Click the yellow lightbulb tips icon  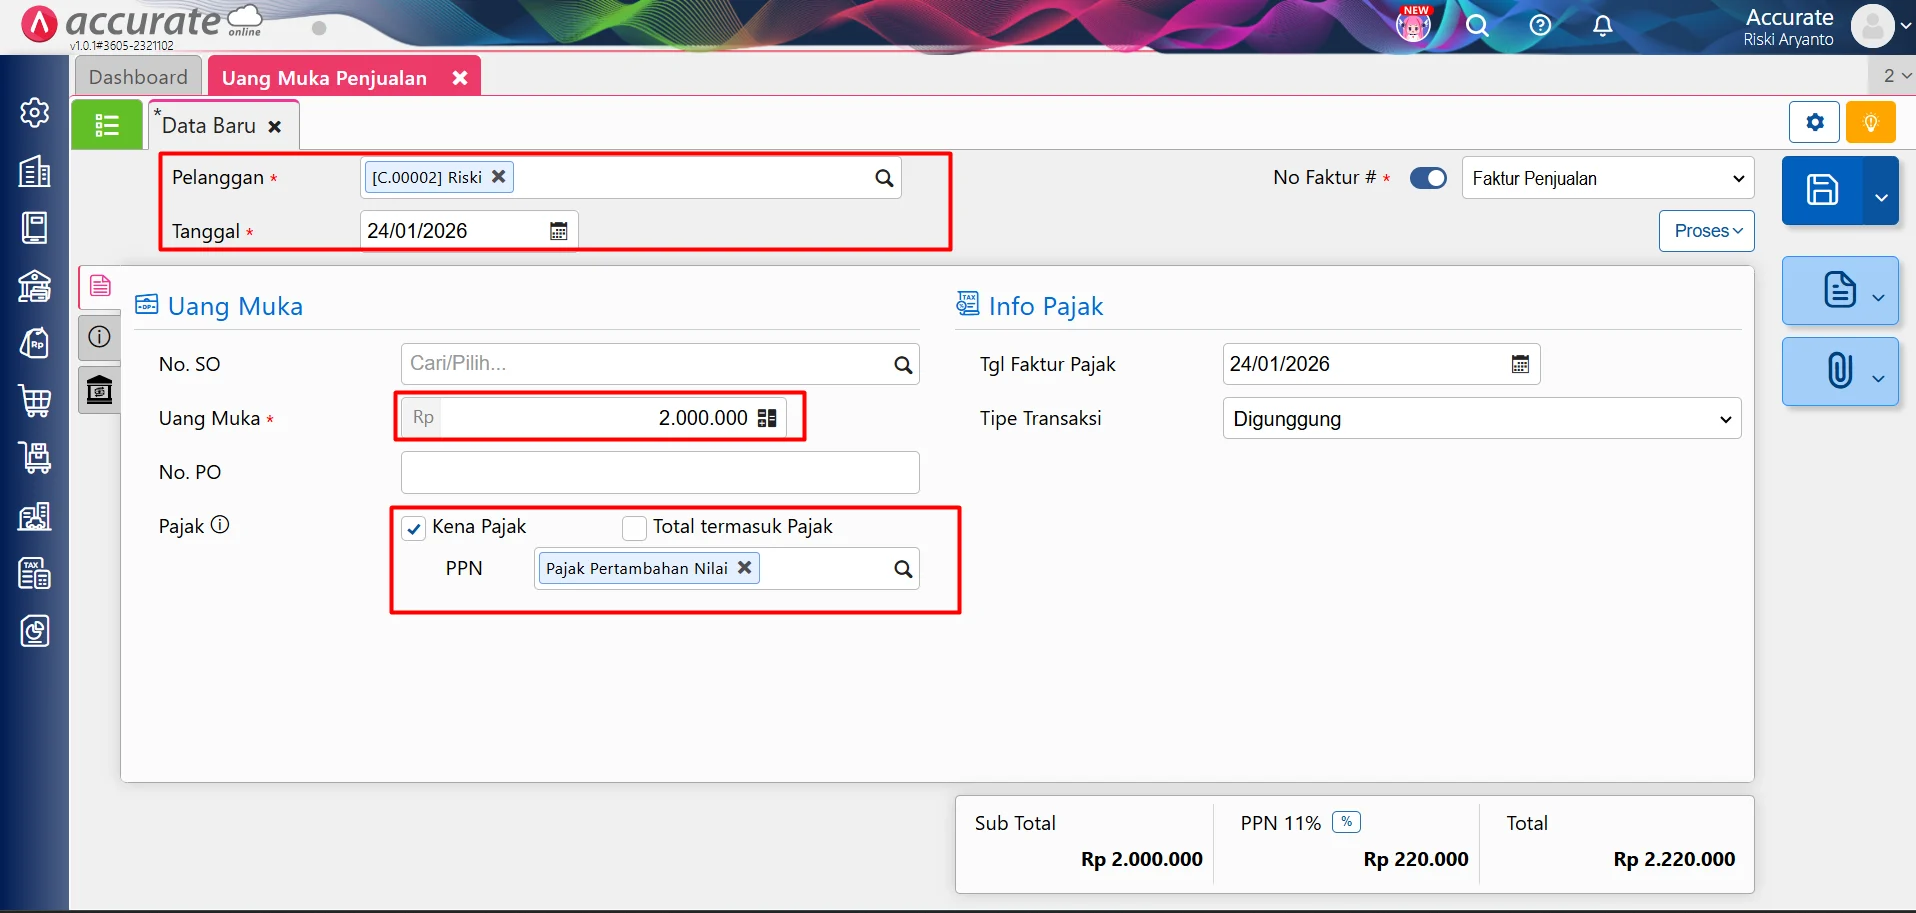[1871, 123]
